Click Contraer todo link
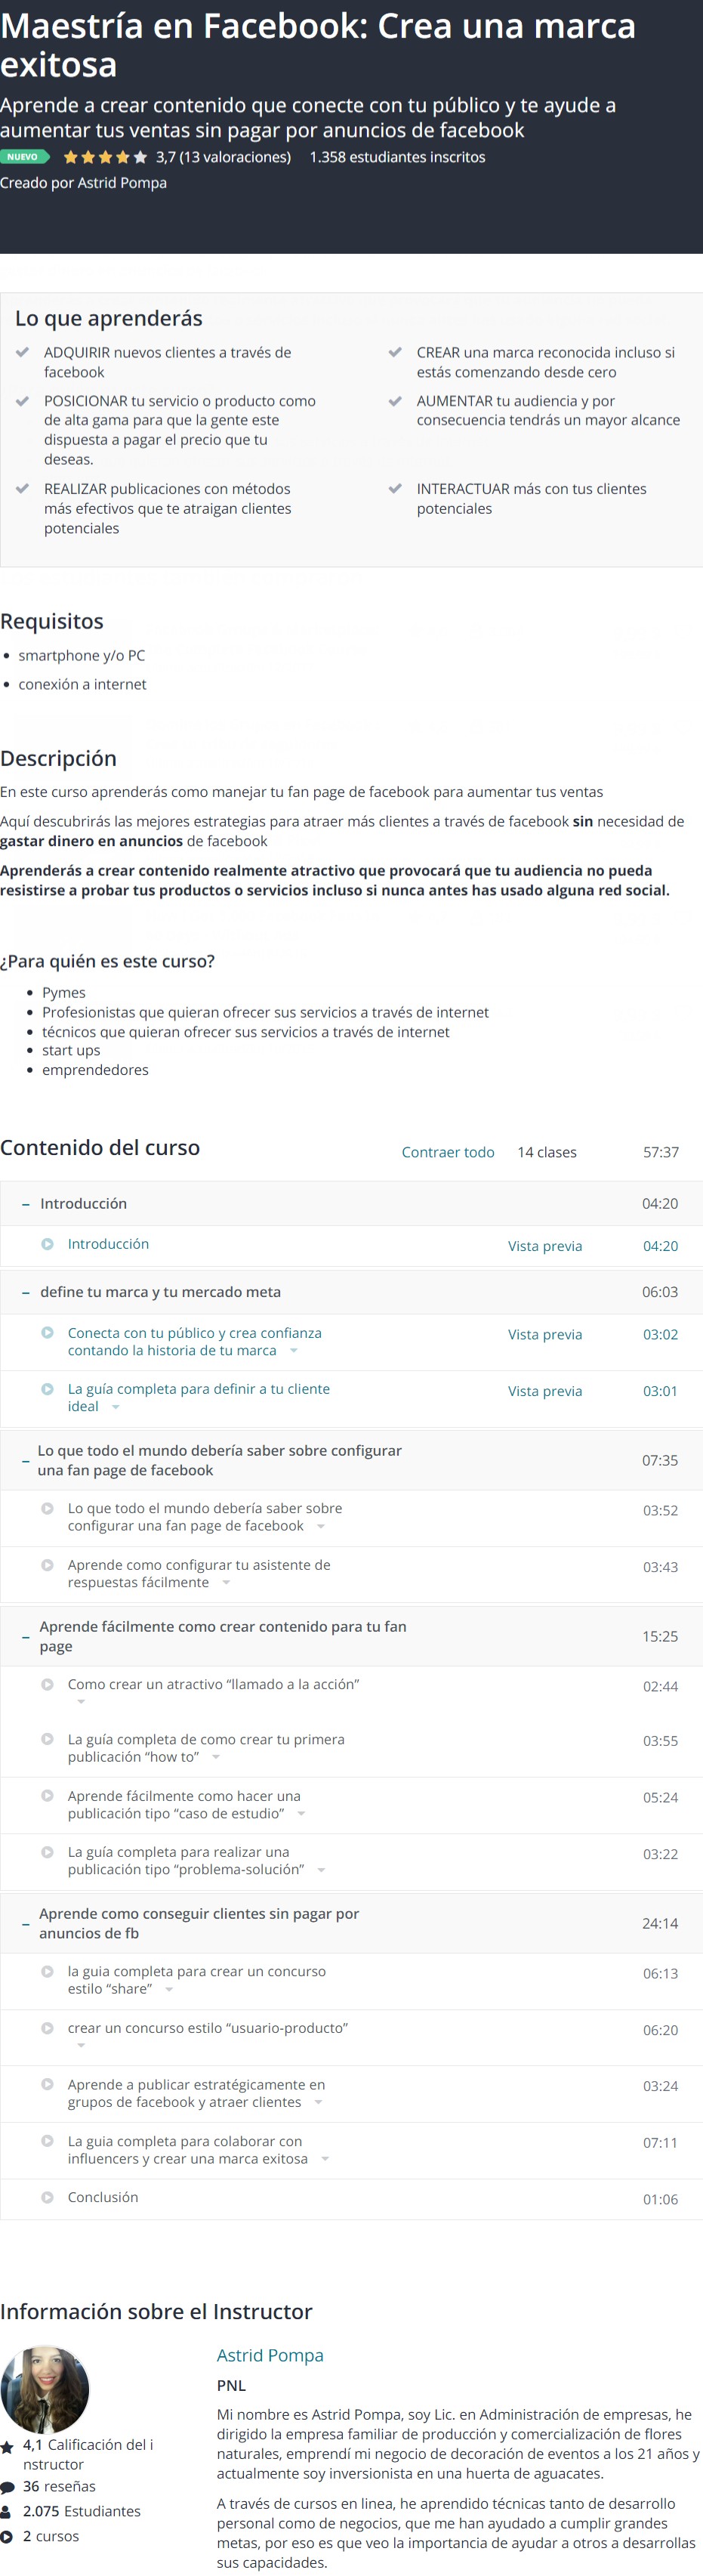The image size is (703, 2576). [x=448, y=1152]
